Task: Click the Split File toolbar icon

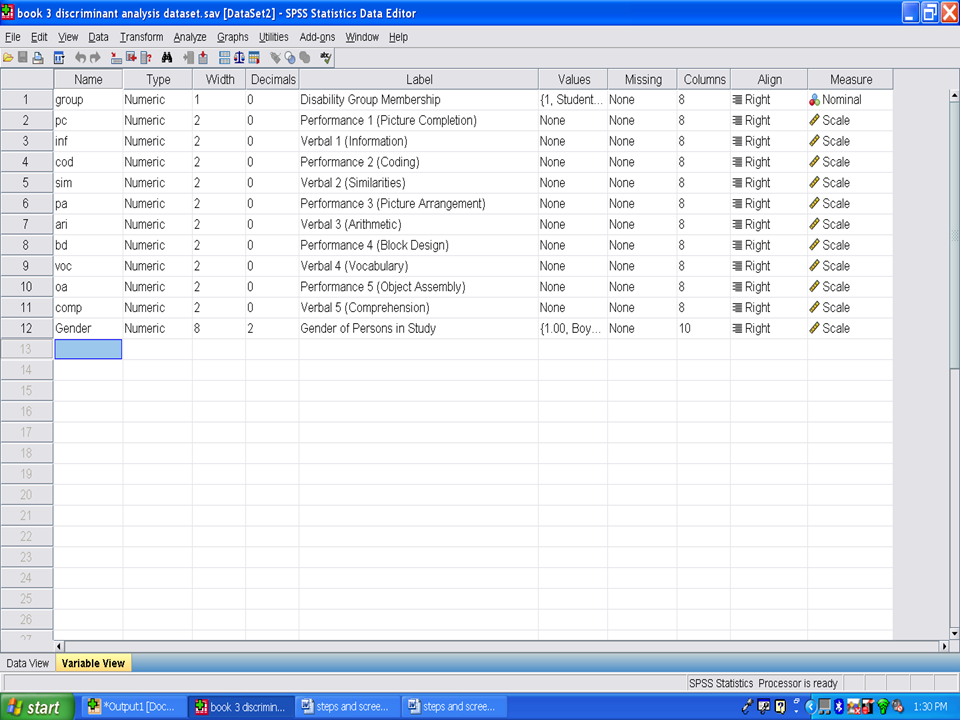Action: [224, 58]
